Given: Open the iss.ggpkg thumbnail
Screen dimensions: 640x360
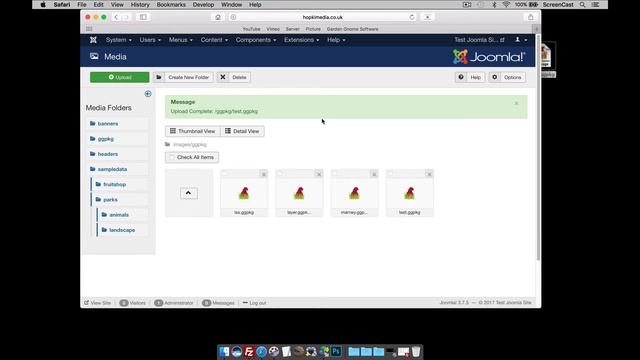Looking at the screenshot, I should click(x=244, y=193).
